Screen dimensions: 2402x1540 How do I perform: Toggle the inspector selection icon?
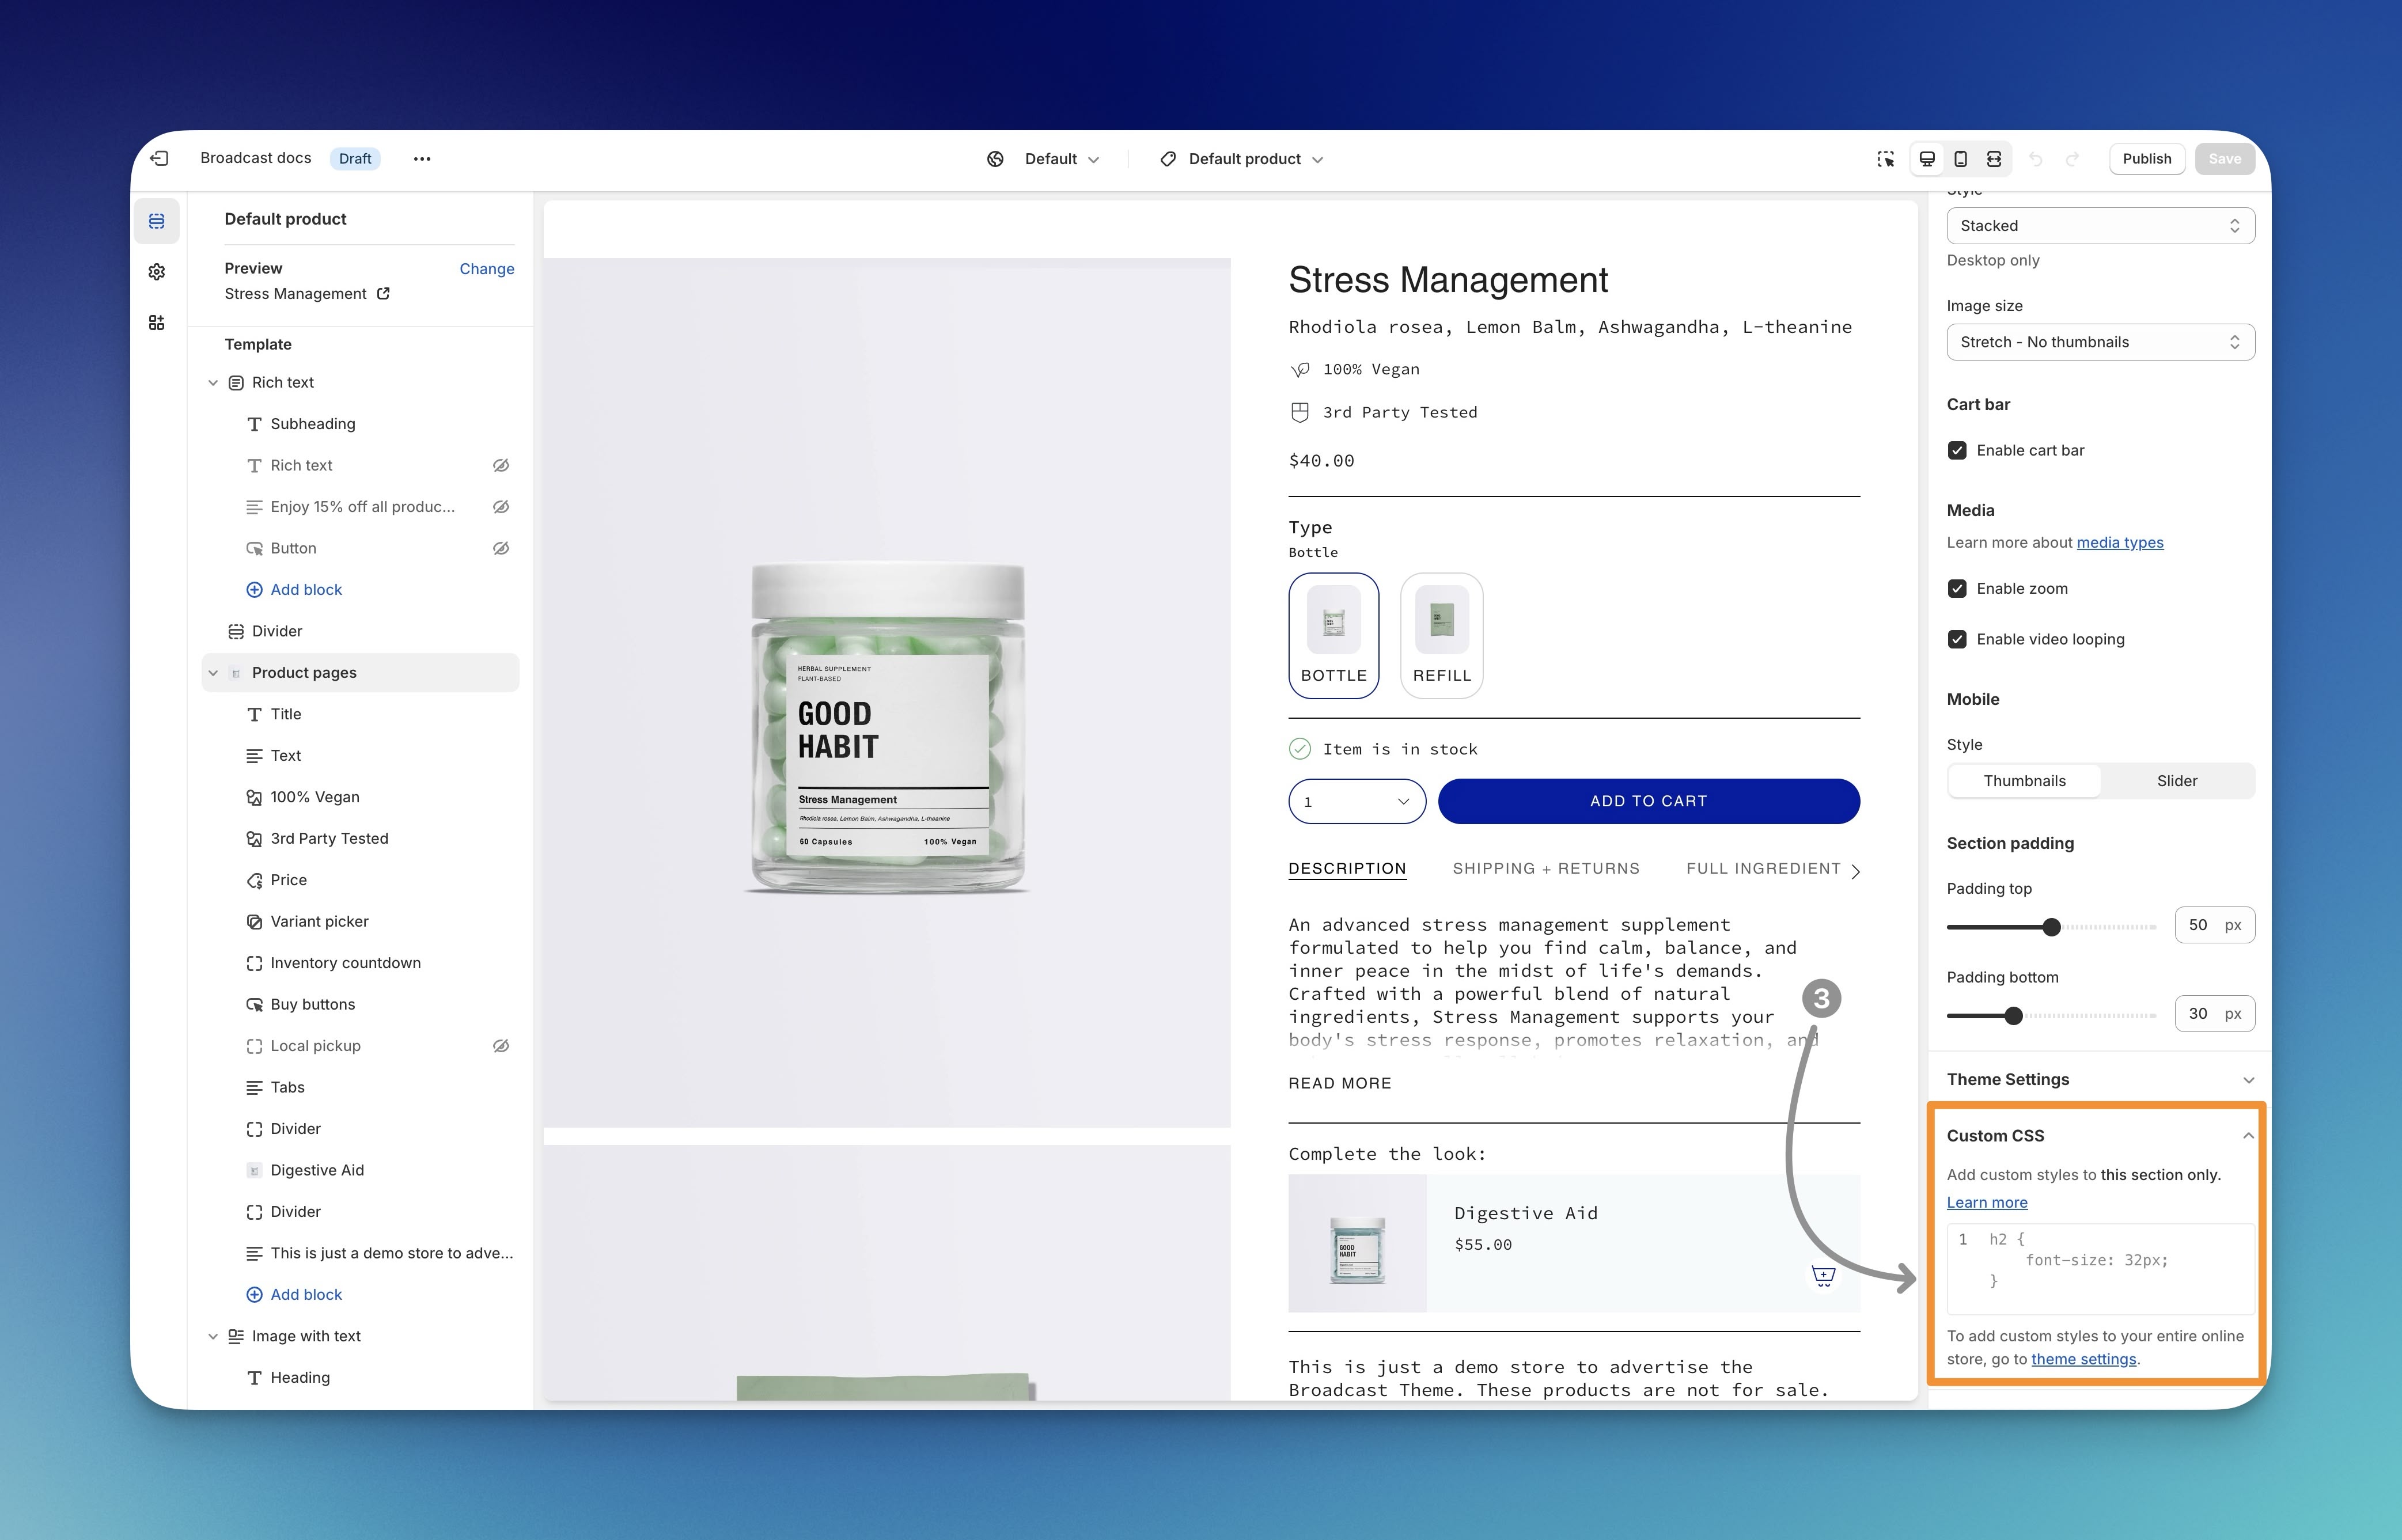point(1885,159)
